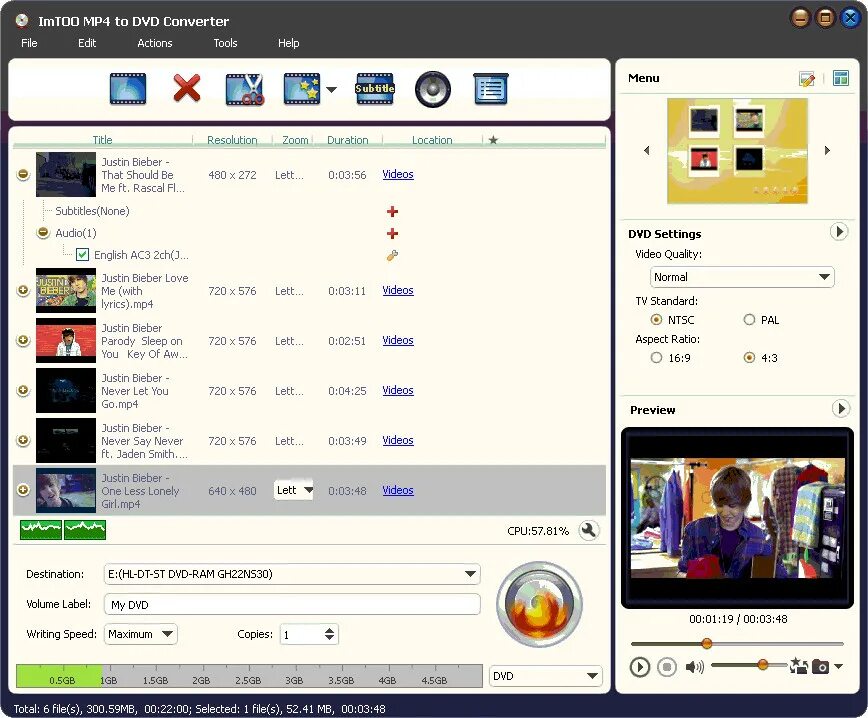868x718 pixels.
Task: Show the previous menu template with left arrow
Action: [x=647, y=150]
